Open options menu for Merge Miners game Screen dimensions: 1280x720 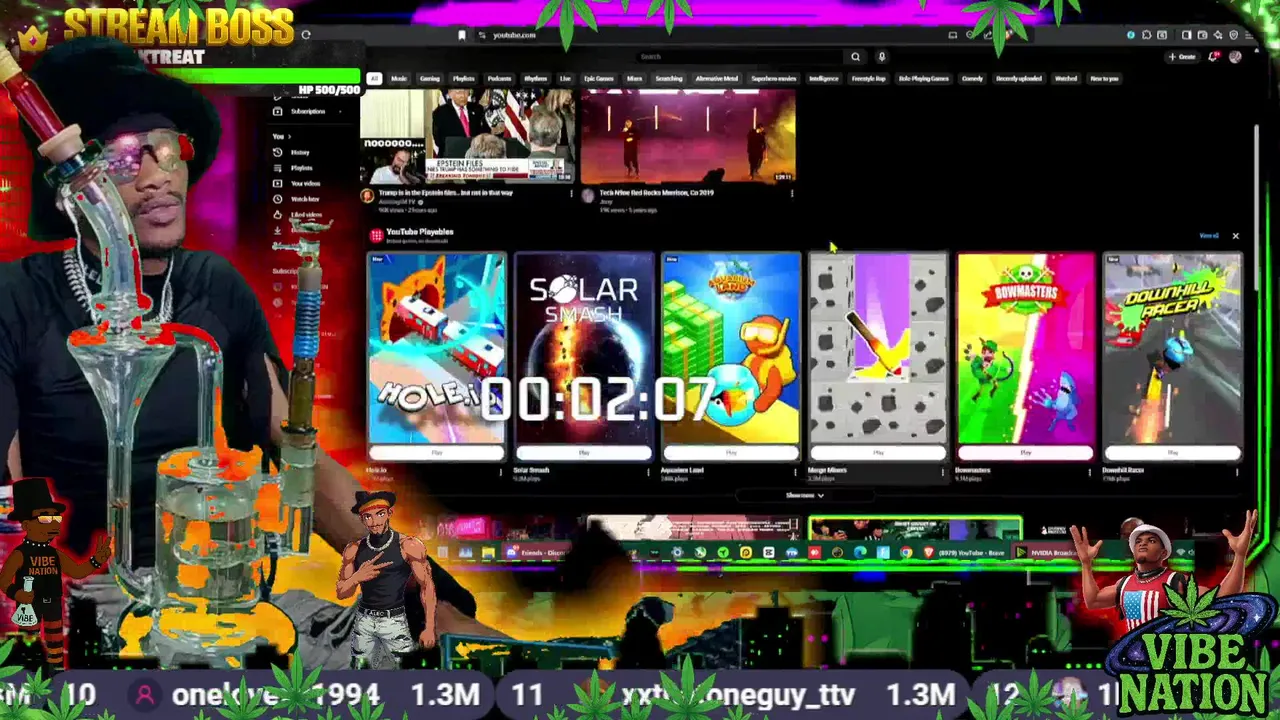tap(942, 471)
